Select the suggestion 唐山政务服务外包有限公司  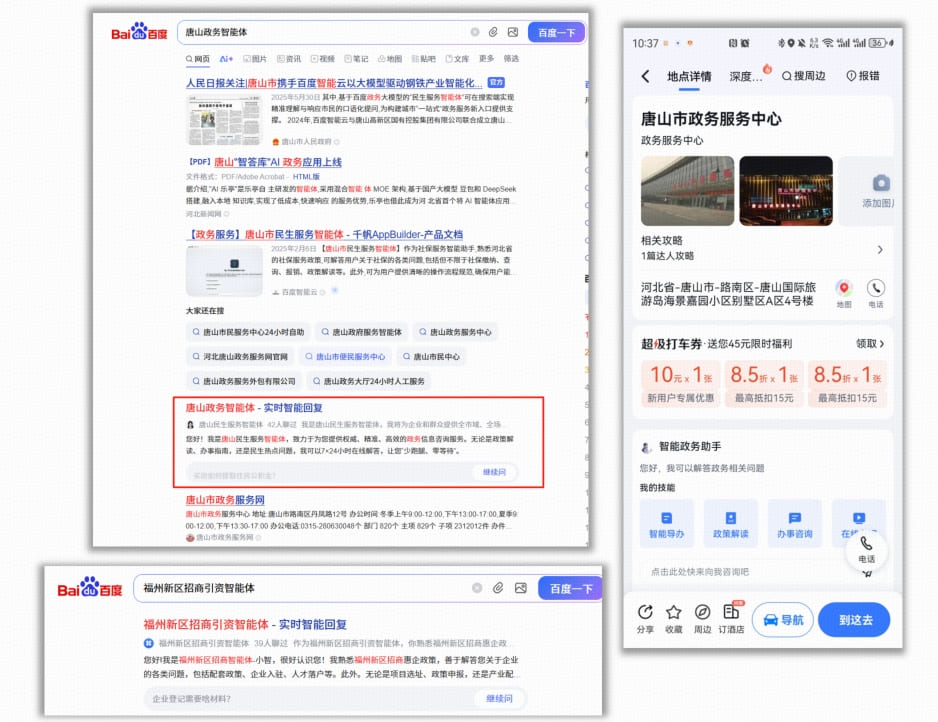(244, 381)
